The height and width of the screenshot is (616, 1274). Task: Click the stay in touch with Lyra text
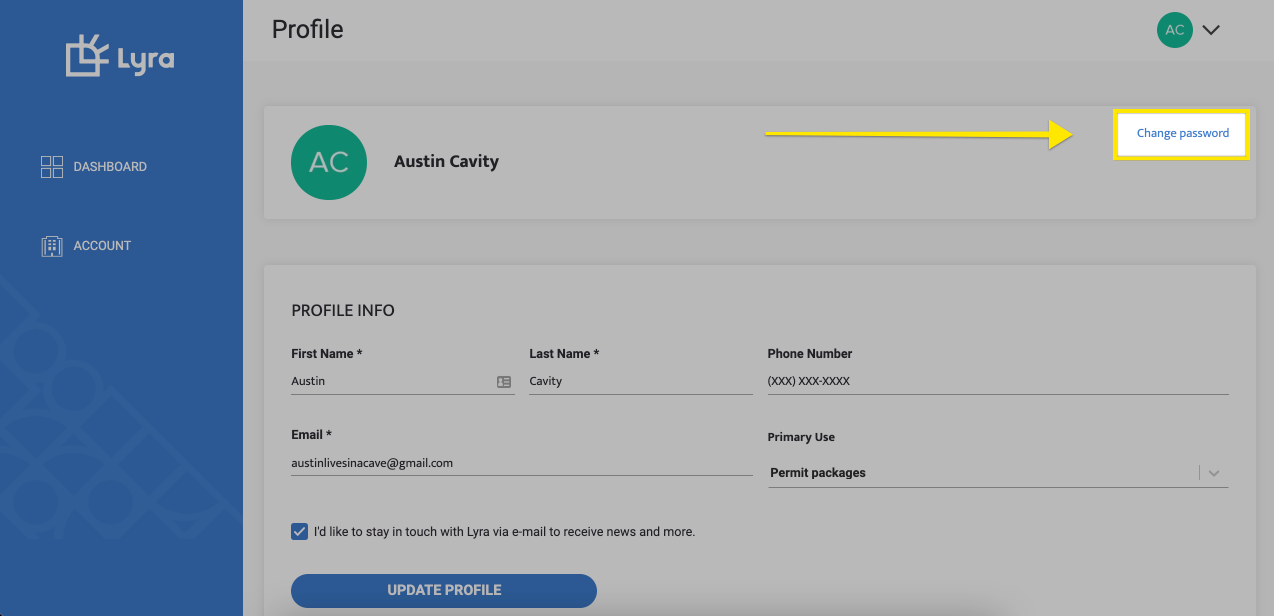(x=504, y=531)
